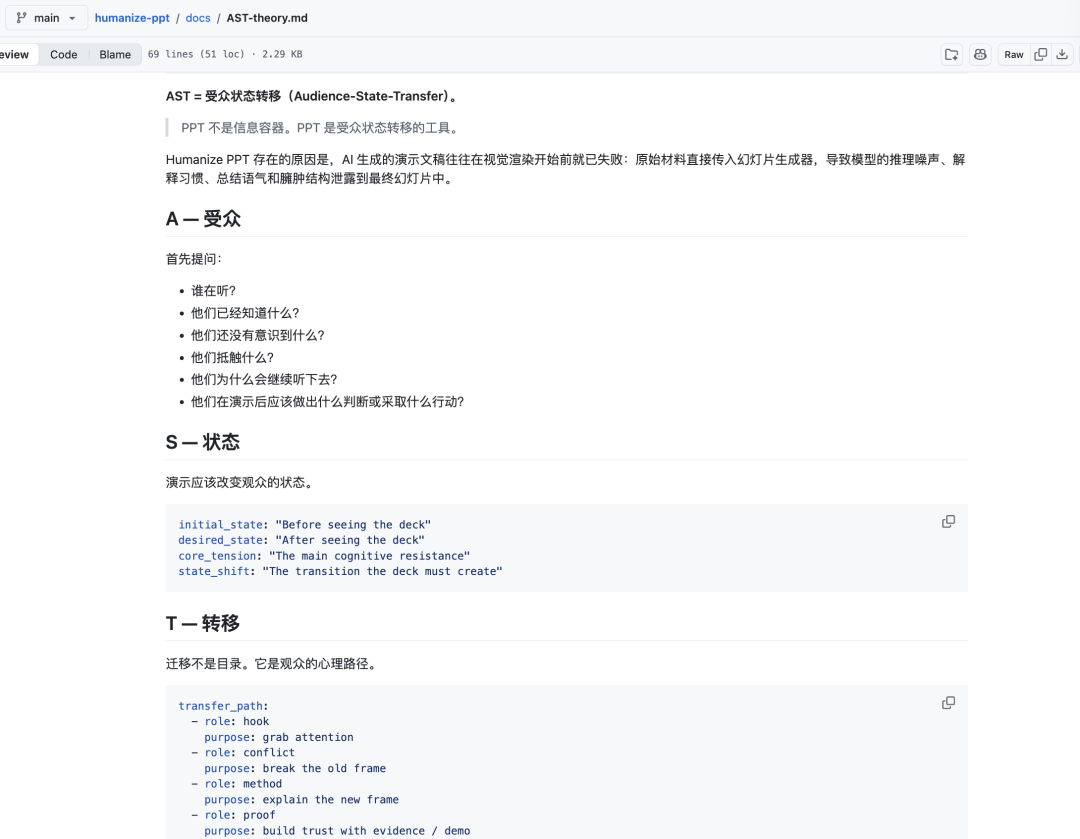Image resolution: width=1080 pixels, height=839 pixels.
Task: Click the bullet '他们还没有意识到什么?'
Action: (258, 335)
